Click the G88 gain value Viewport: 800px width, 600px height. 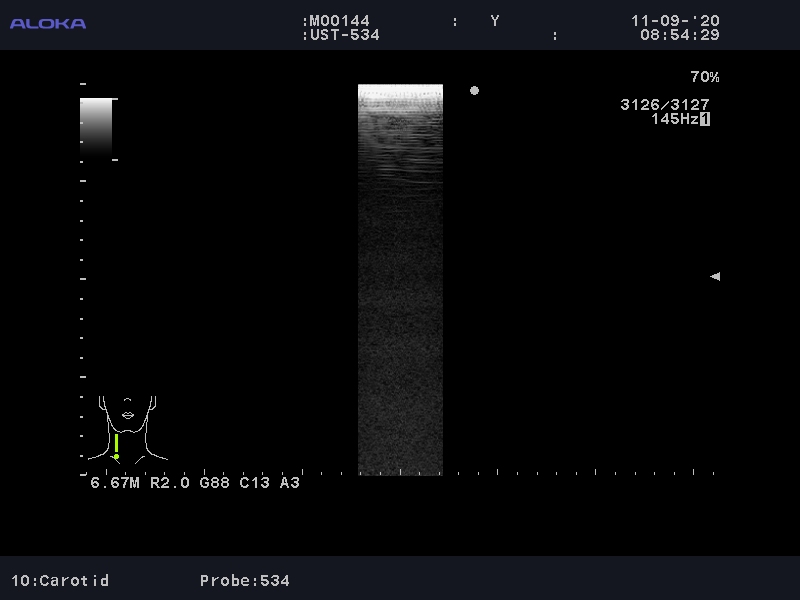pyautogui.click(x=215, y=483)
